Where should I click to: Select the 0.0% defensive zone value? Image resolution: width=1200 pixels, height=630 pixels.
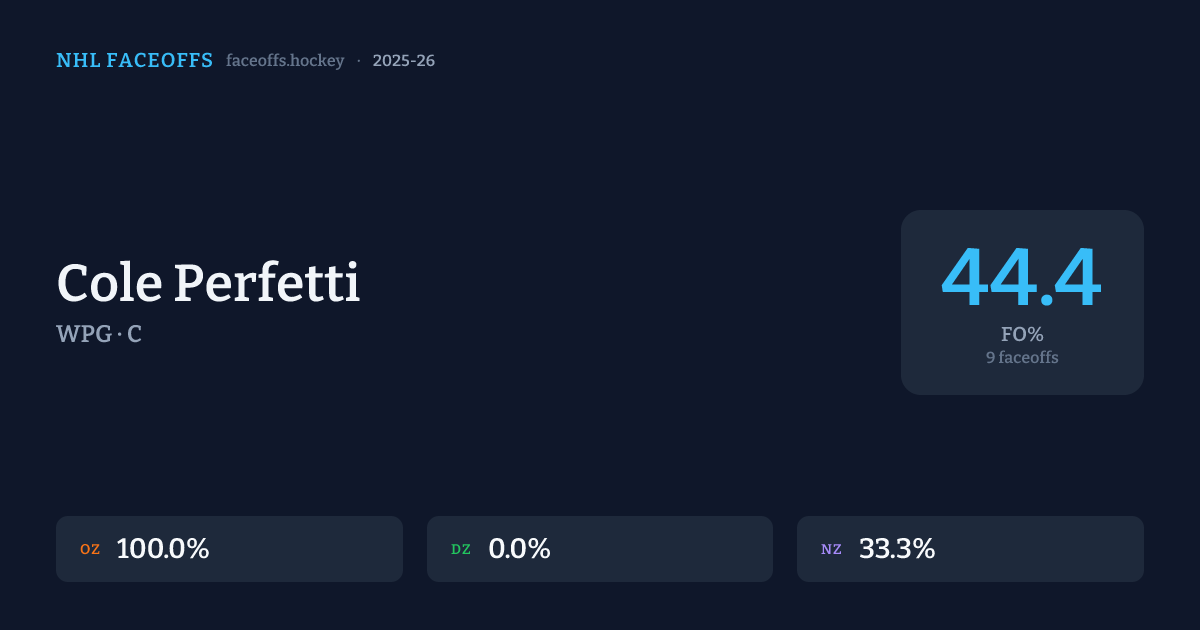(519, 549)
